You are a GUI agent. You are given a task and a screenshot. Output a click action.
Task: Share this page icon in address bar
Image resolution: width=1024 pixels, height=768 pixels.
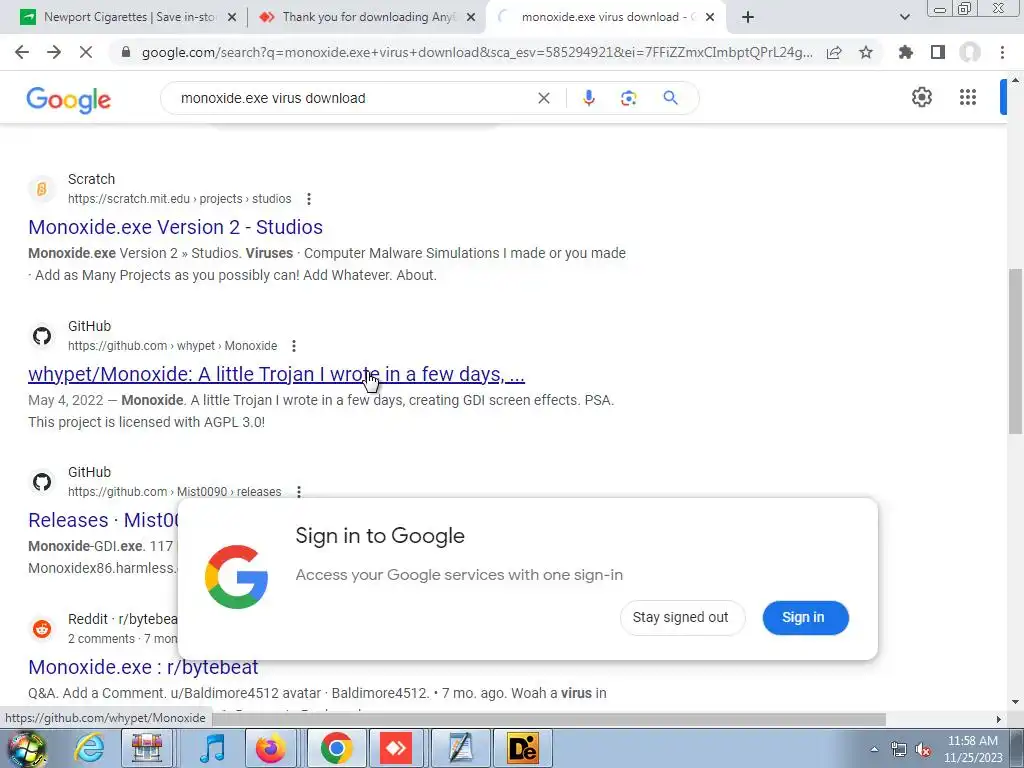[x=834, y=52]
